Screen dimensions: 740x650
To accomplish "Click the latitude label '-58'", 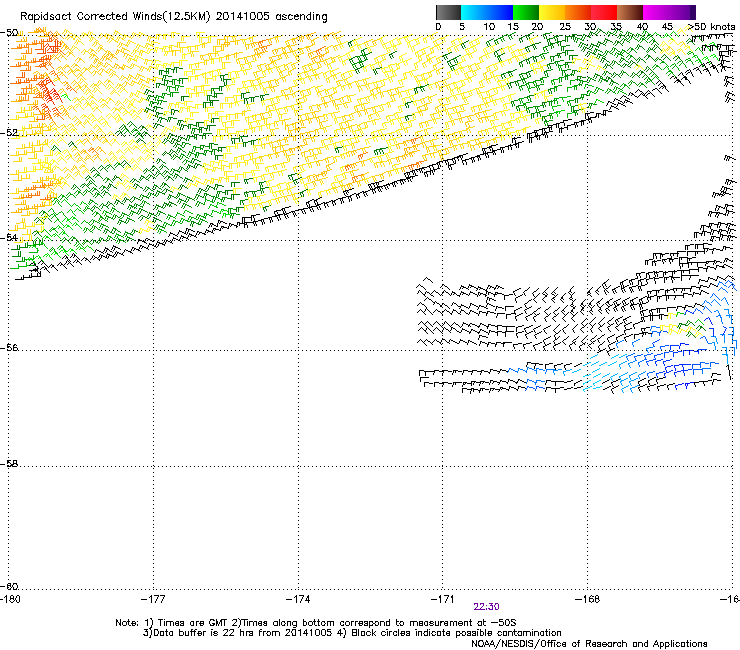I will point(9,464).
